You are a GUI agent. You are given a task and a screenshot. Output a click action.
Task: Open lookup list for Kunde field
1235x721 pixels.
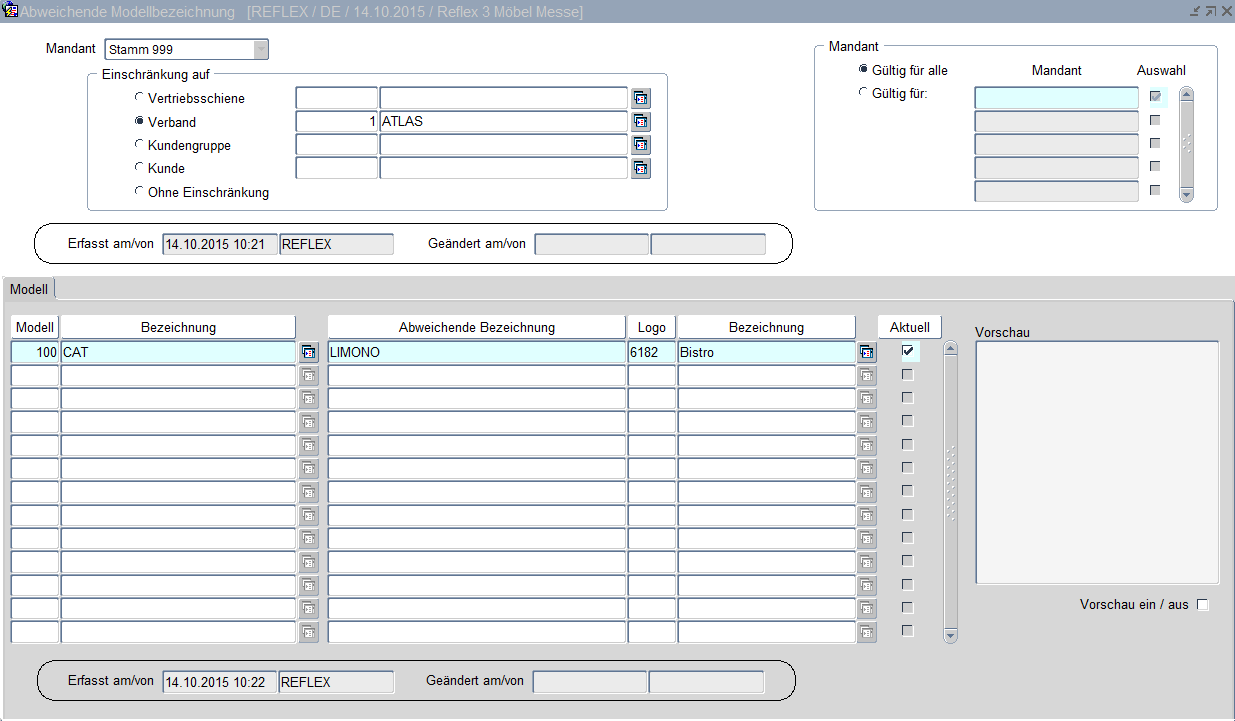pos(641,168)
